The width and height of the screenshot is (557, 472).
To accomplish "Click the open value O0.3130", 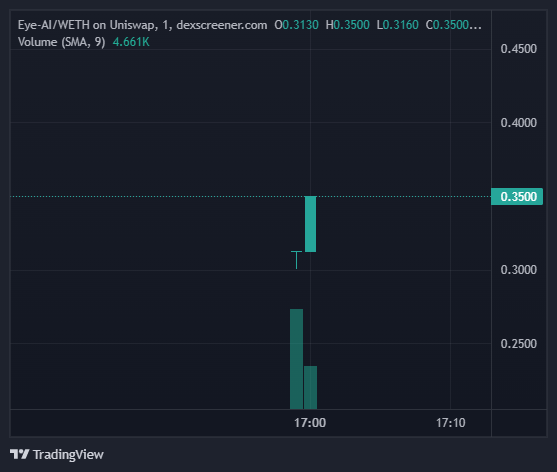I will [297, 25].
